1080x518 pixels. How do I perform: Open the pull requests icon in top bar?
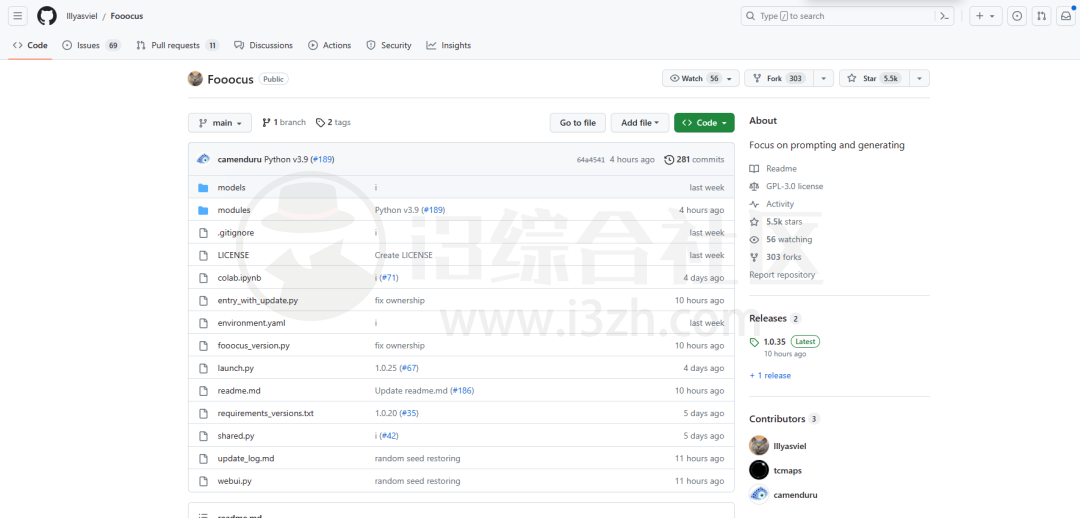tap(1041, 16)
